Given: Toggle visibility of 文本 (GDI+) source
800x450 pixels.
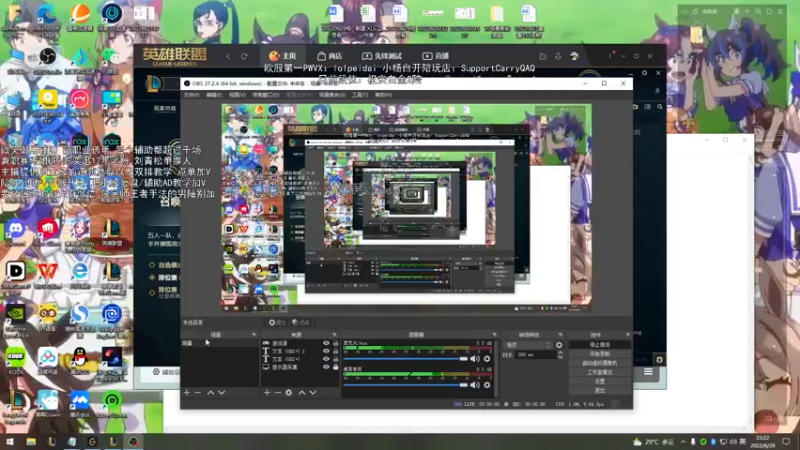Looking at the screenshot, I should point(326,359).
